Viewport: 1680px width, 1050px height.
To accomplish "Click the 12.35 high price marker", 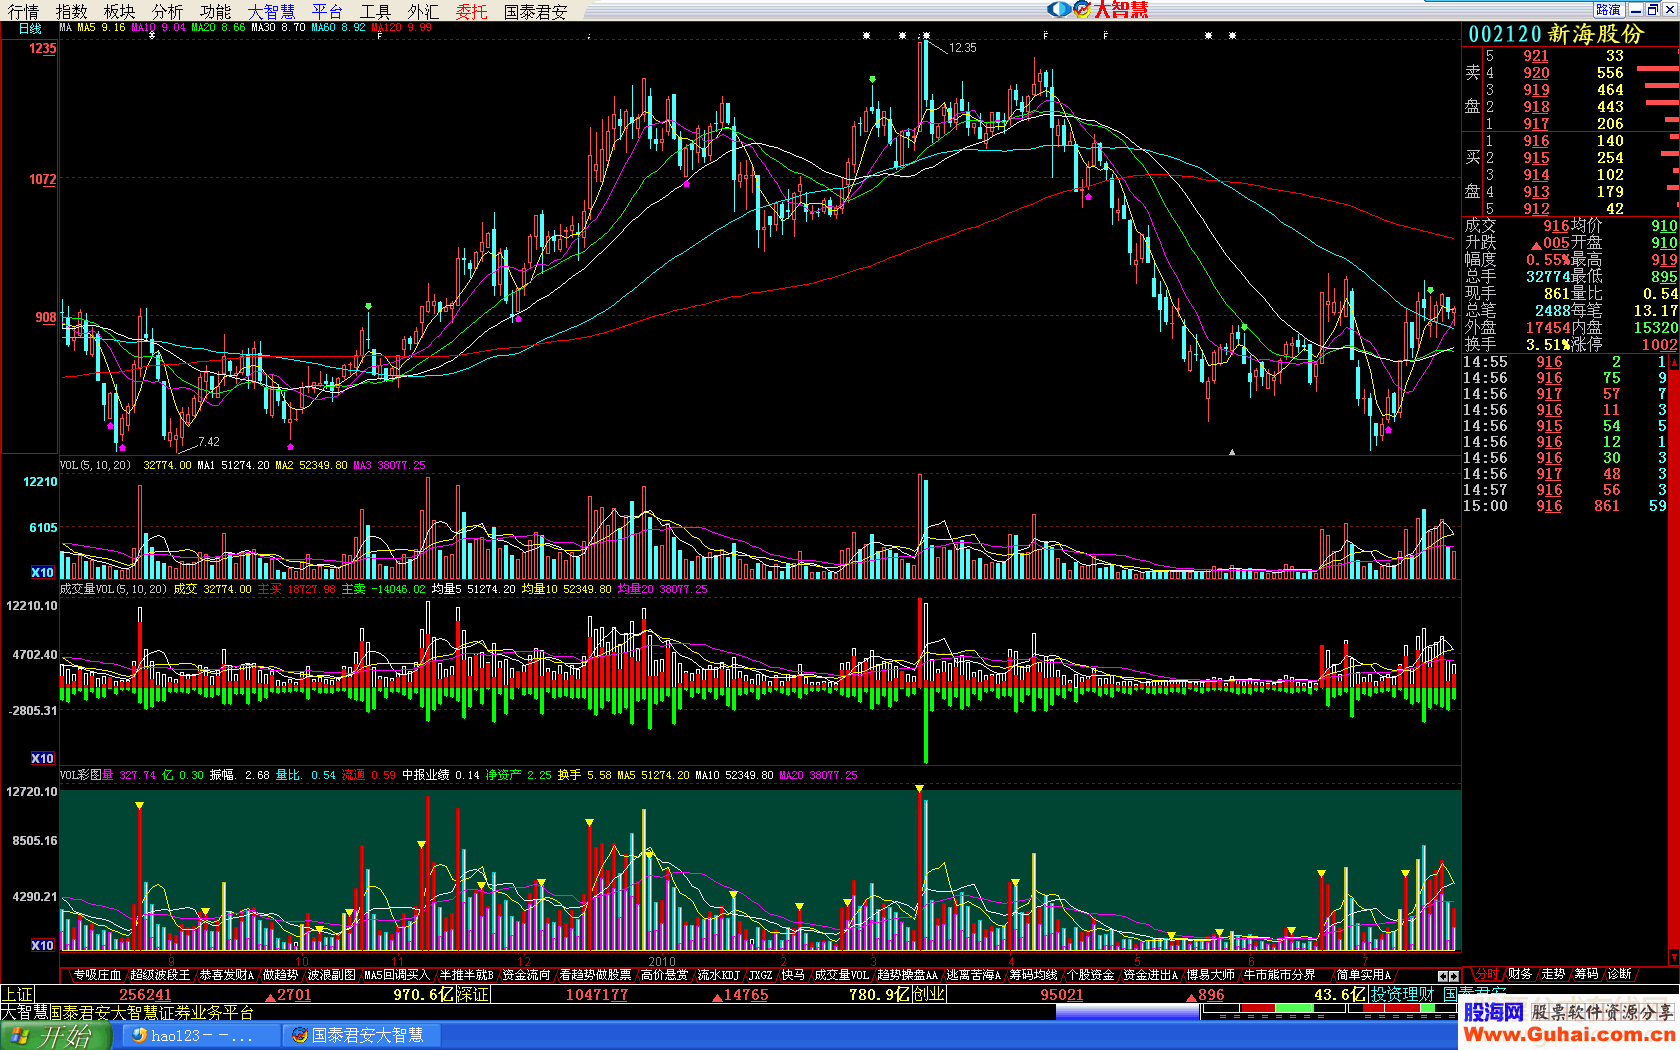I will click(x=962, y=48).
